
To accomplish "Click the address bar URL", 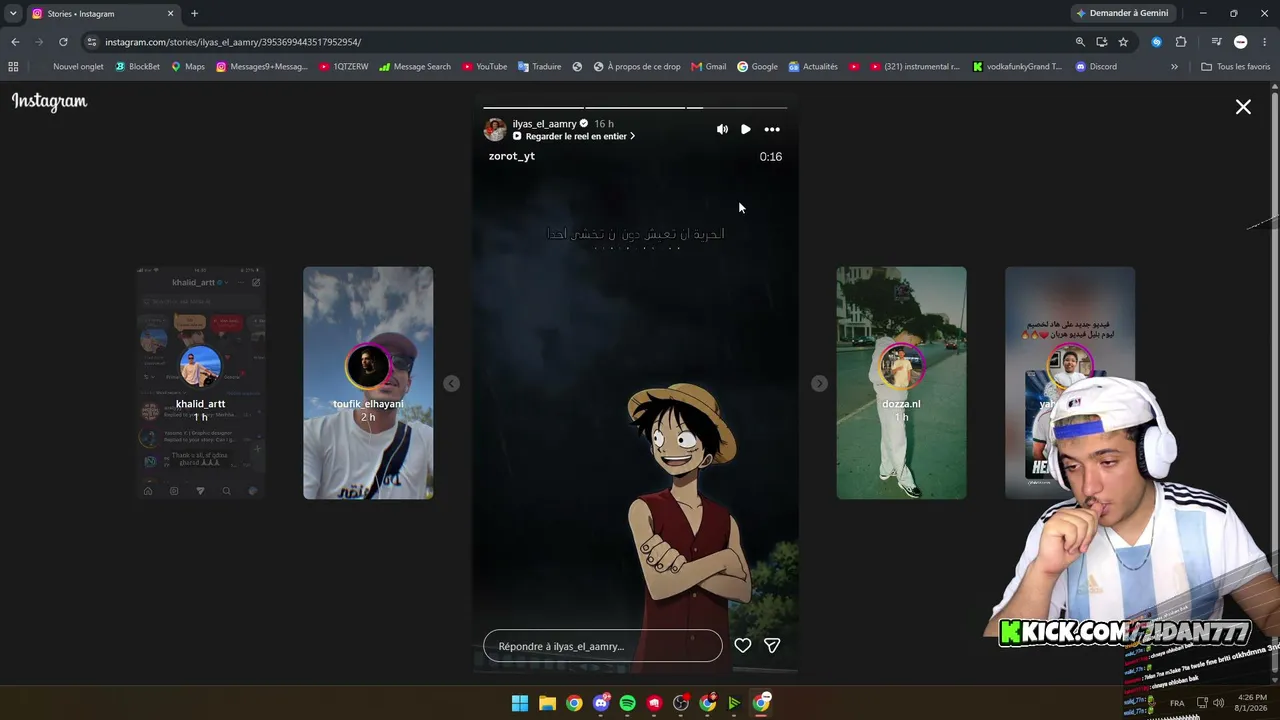I will (233, 42).
